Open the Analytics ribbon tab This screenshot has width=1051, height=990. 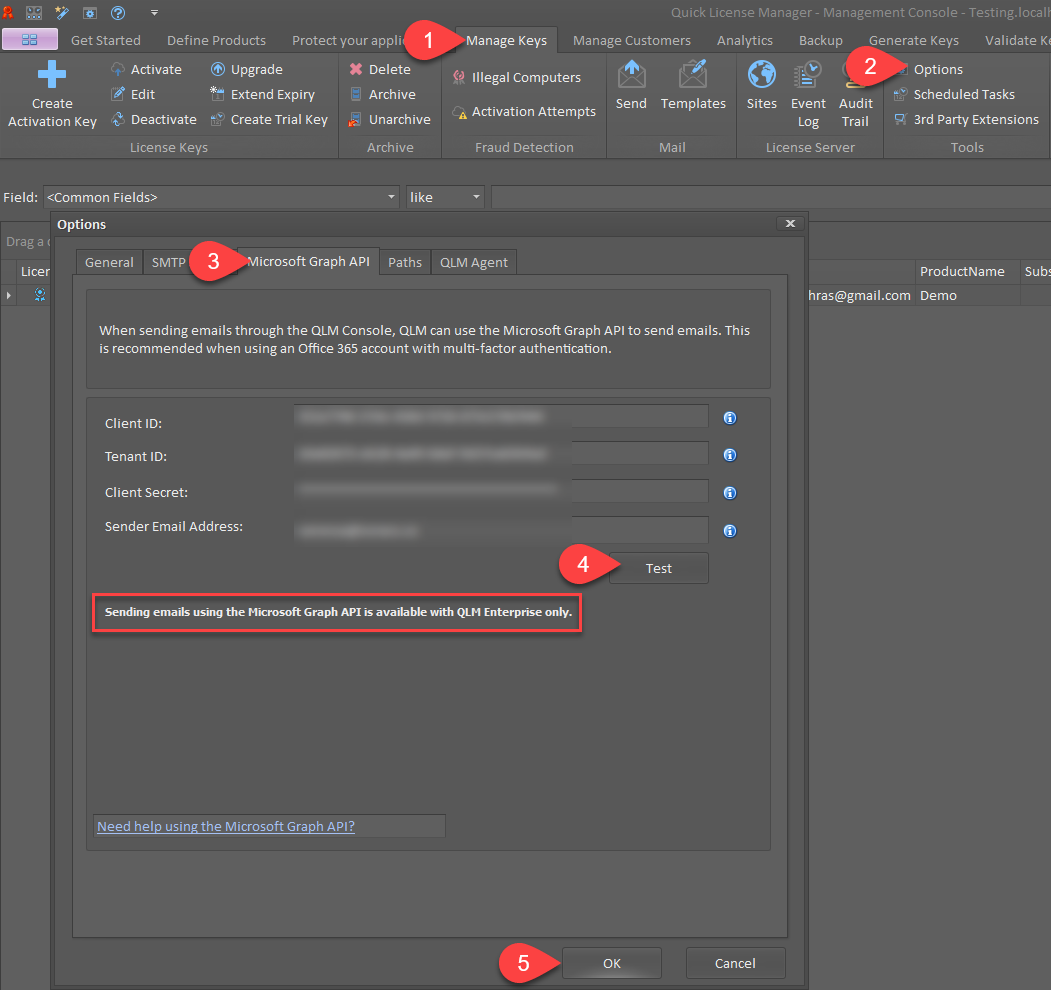tap(744, 40)
